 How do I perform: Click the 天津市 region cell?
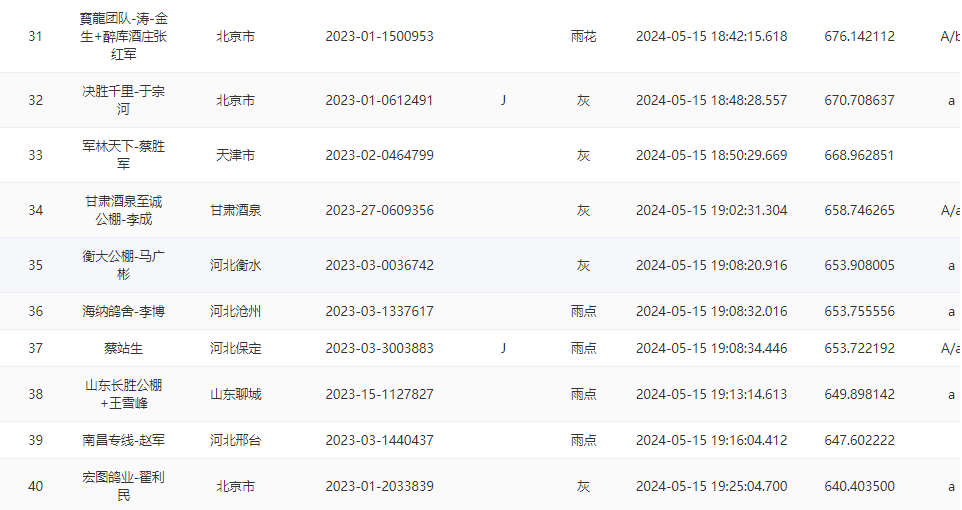235,155
